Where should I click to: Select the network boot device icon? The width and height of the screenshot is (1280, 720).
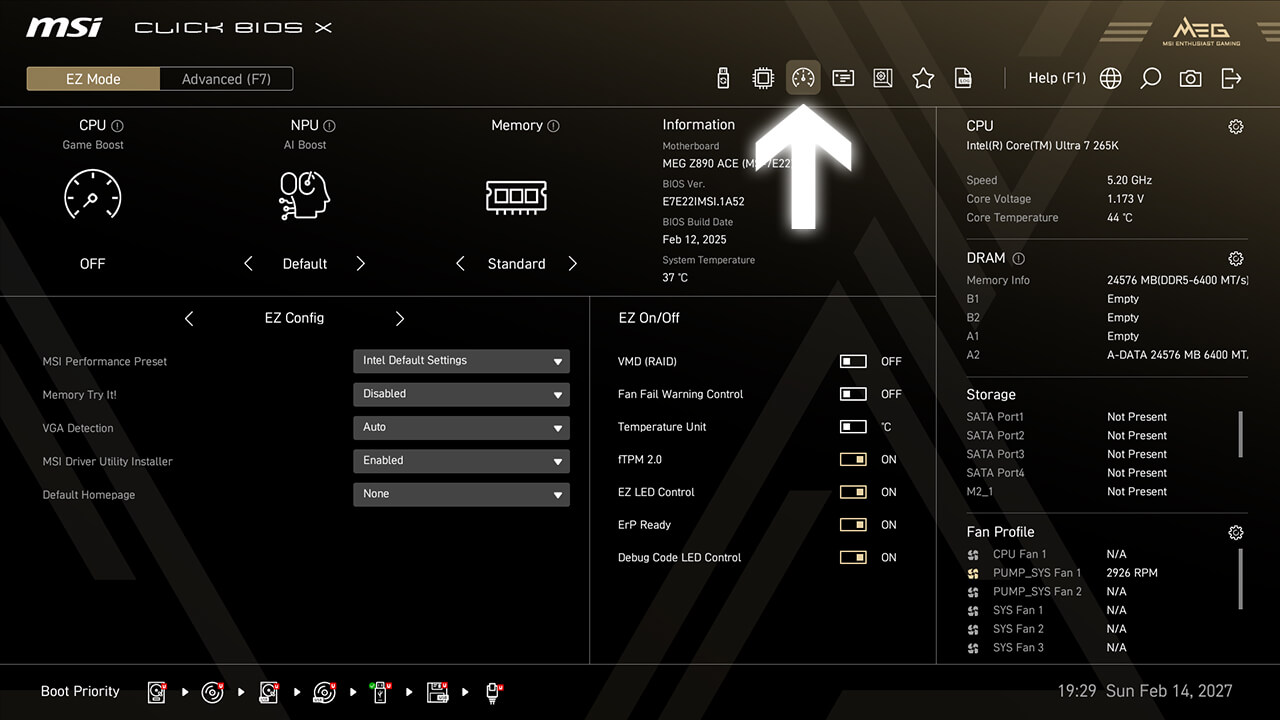494,692
